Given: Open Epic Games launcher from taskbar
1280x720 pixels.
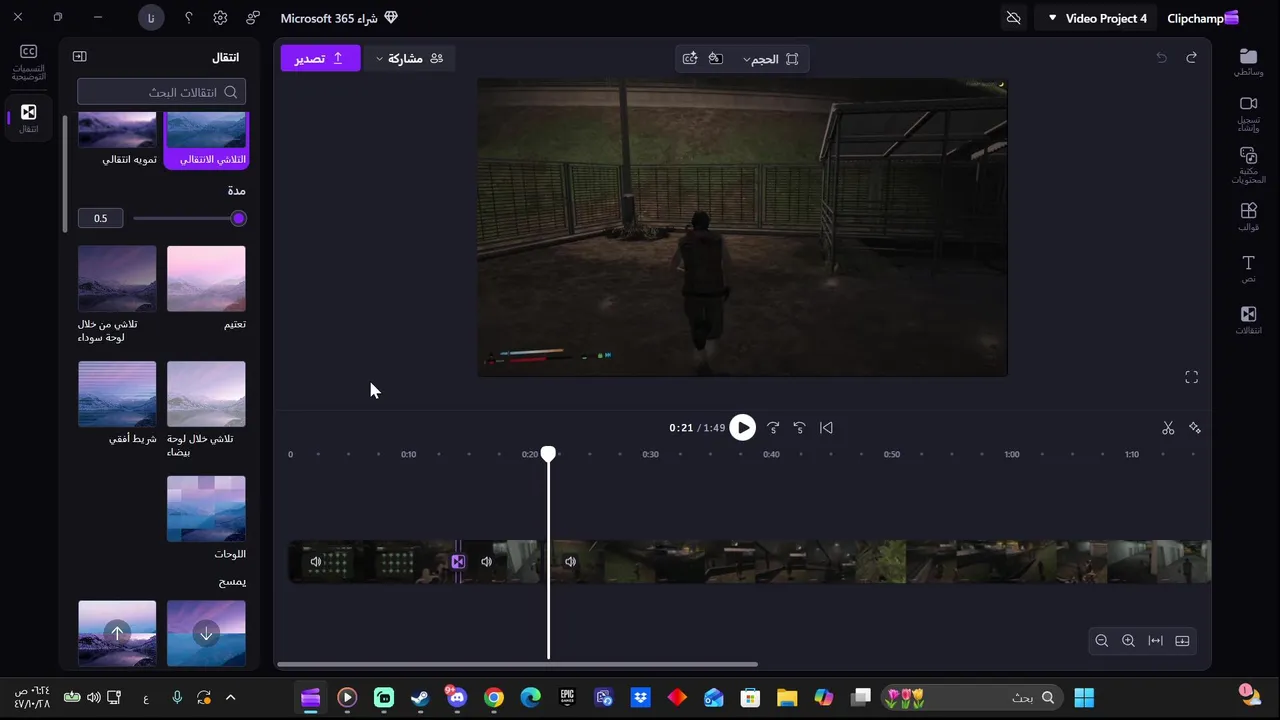Looking at the screenshot, I should pyautogui.click(x=567, y=697).
